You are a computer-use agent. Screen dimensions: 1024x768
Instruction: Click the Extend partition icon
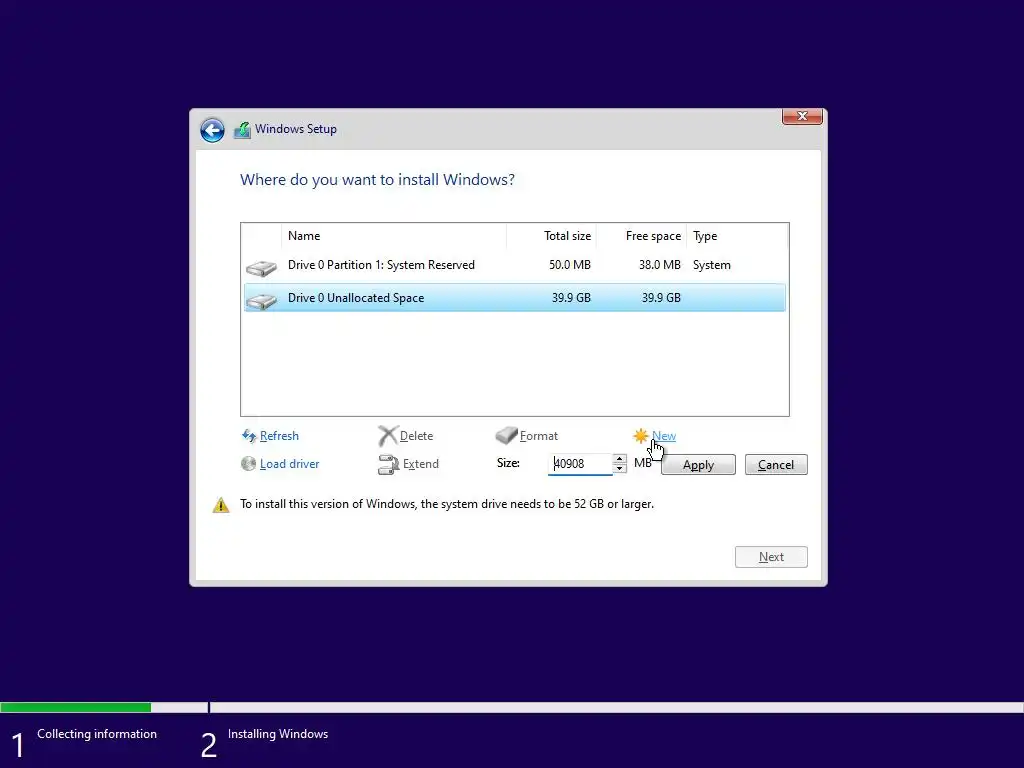pos(389,464)
